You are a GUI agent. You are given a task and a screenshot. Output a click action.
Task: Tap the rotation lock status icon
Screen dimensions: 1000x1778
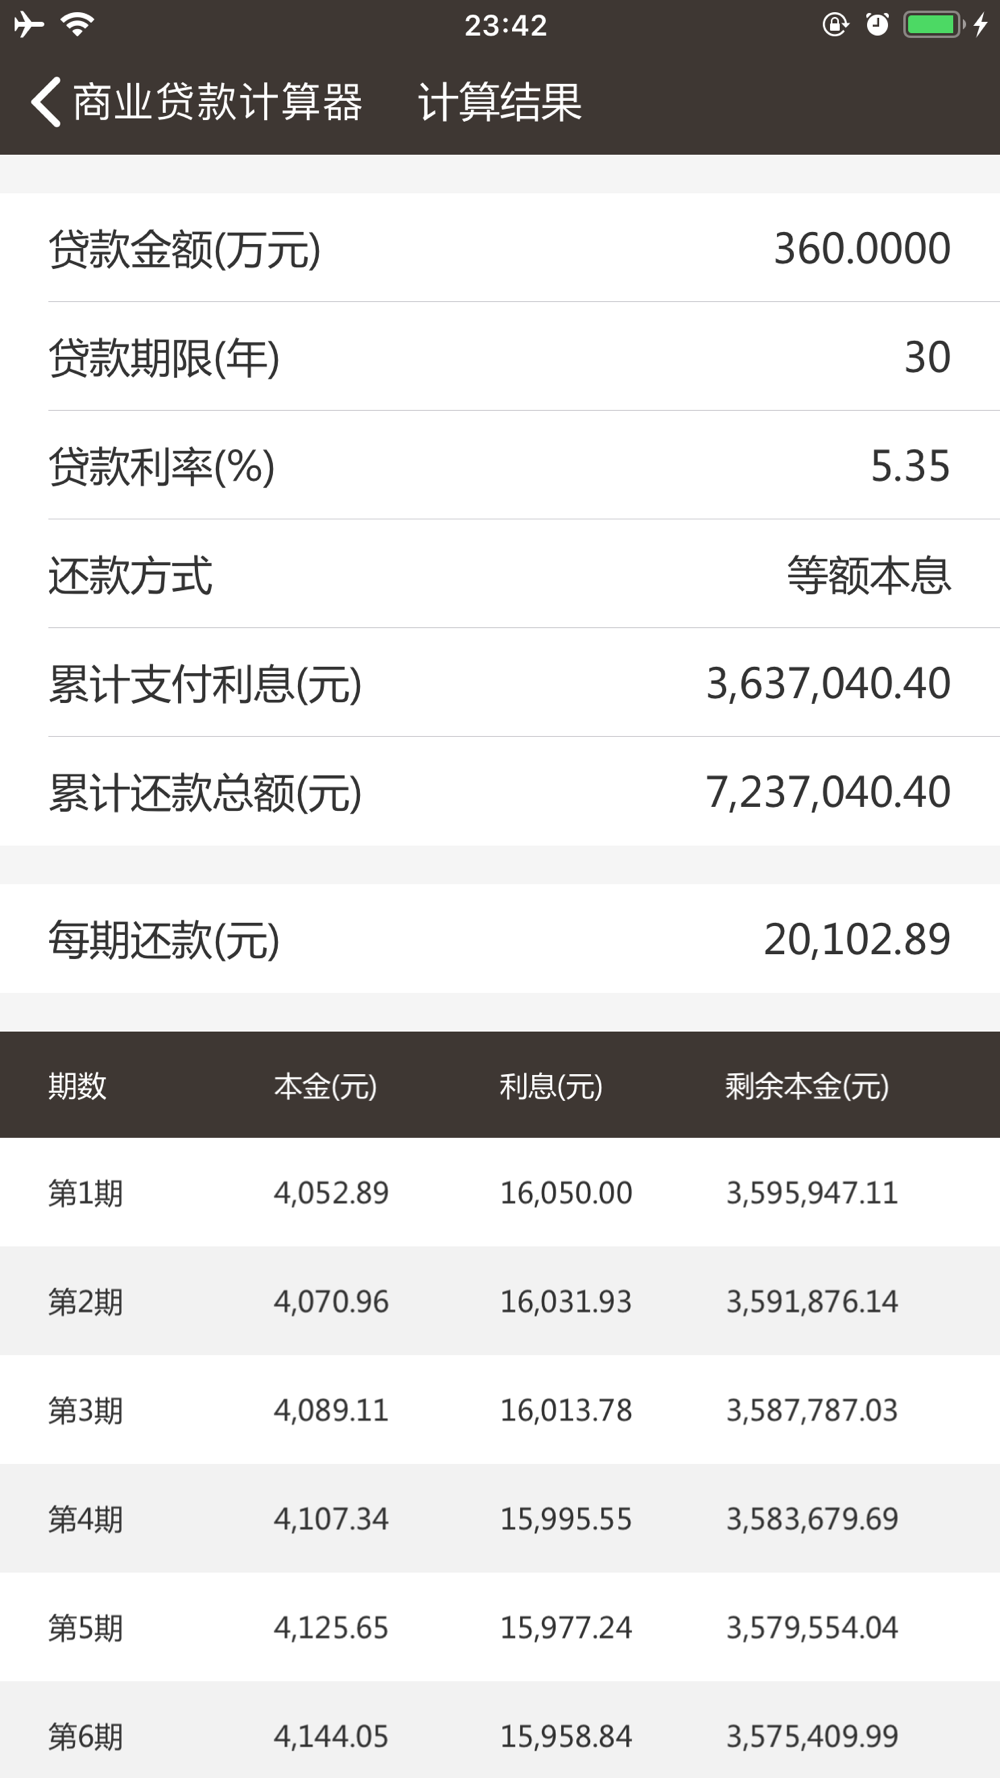pyautogui.click(x=835, y=24)
